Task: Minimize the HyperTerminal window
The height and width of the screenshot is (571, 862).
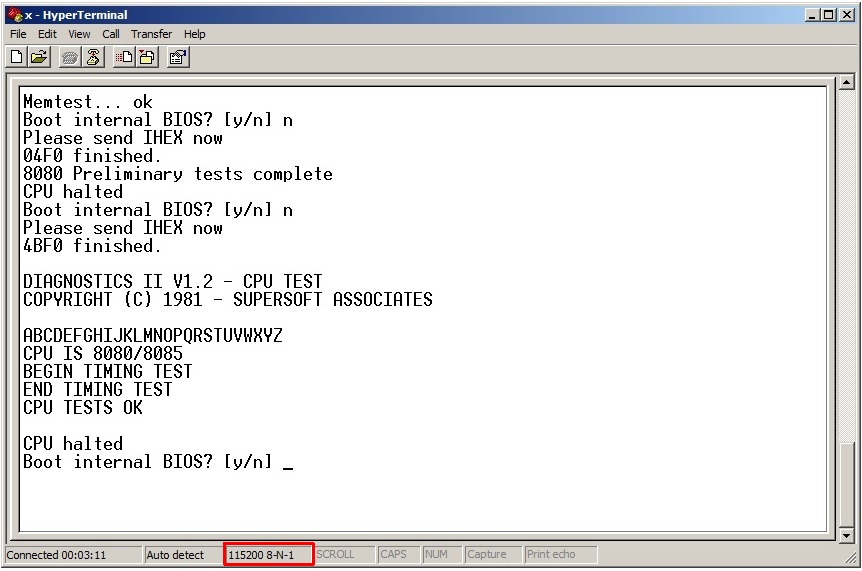Action: [x=813, y=15]
